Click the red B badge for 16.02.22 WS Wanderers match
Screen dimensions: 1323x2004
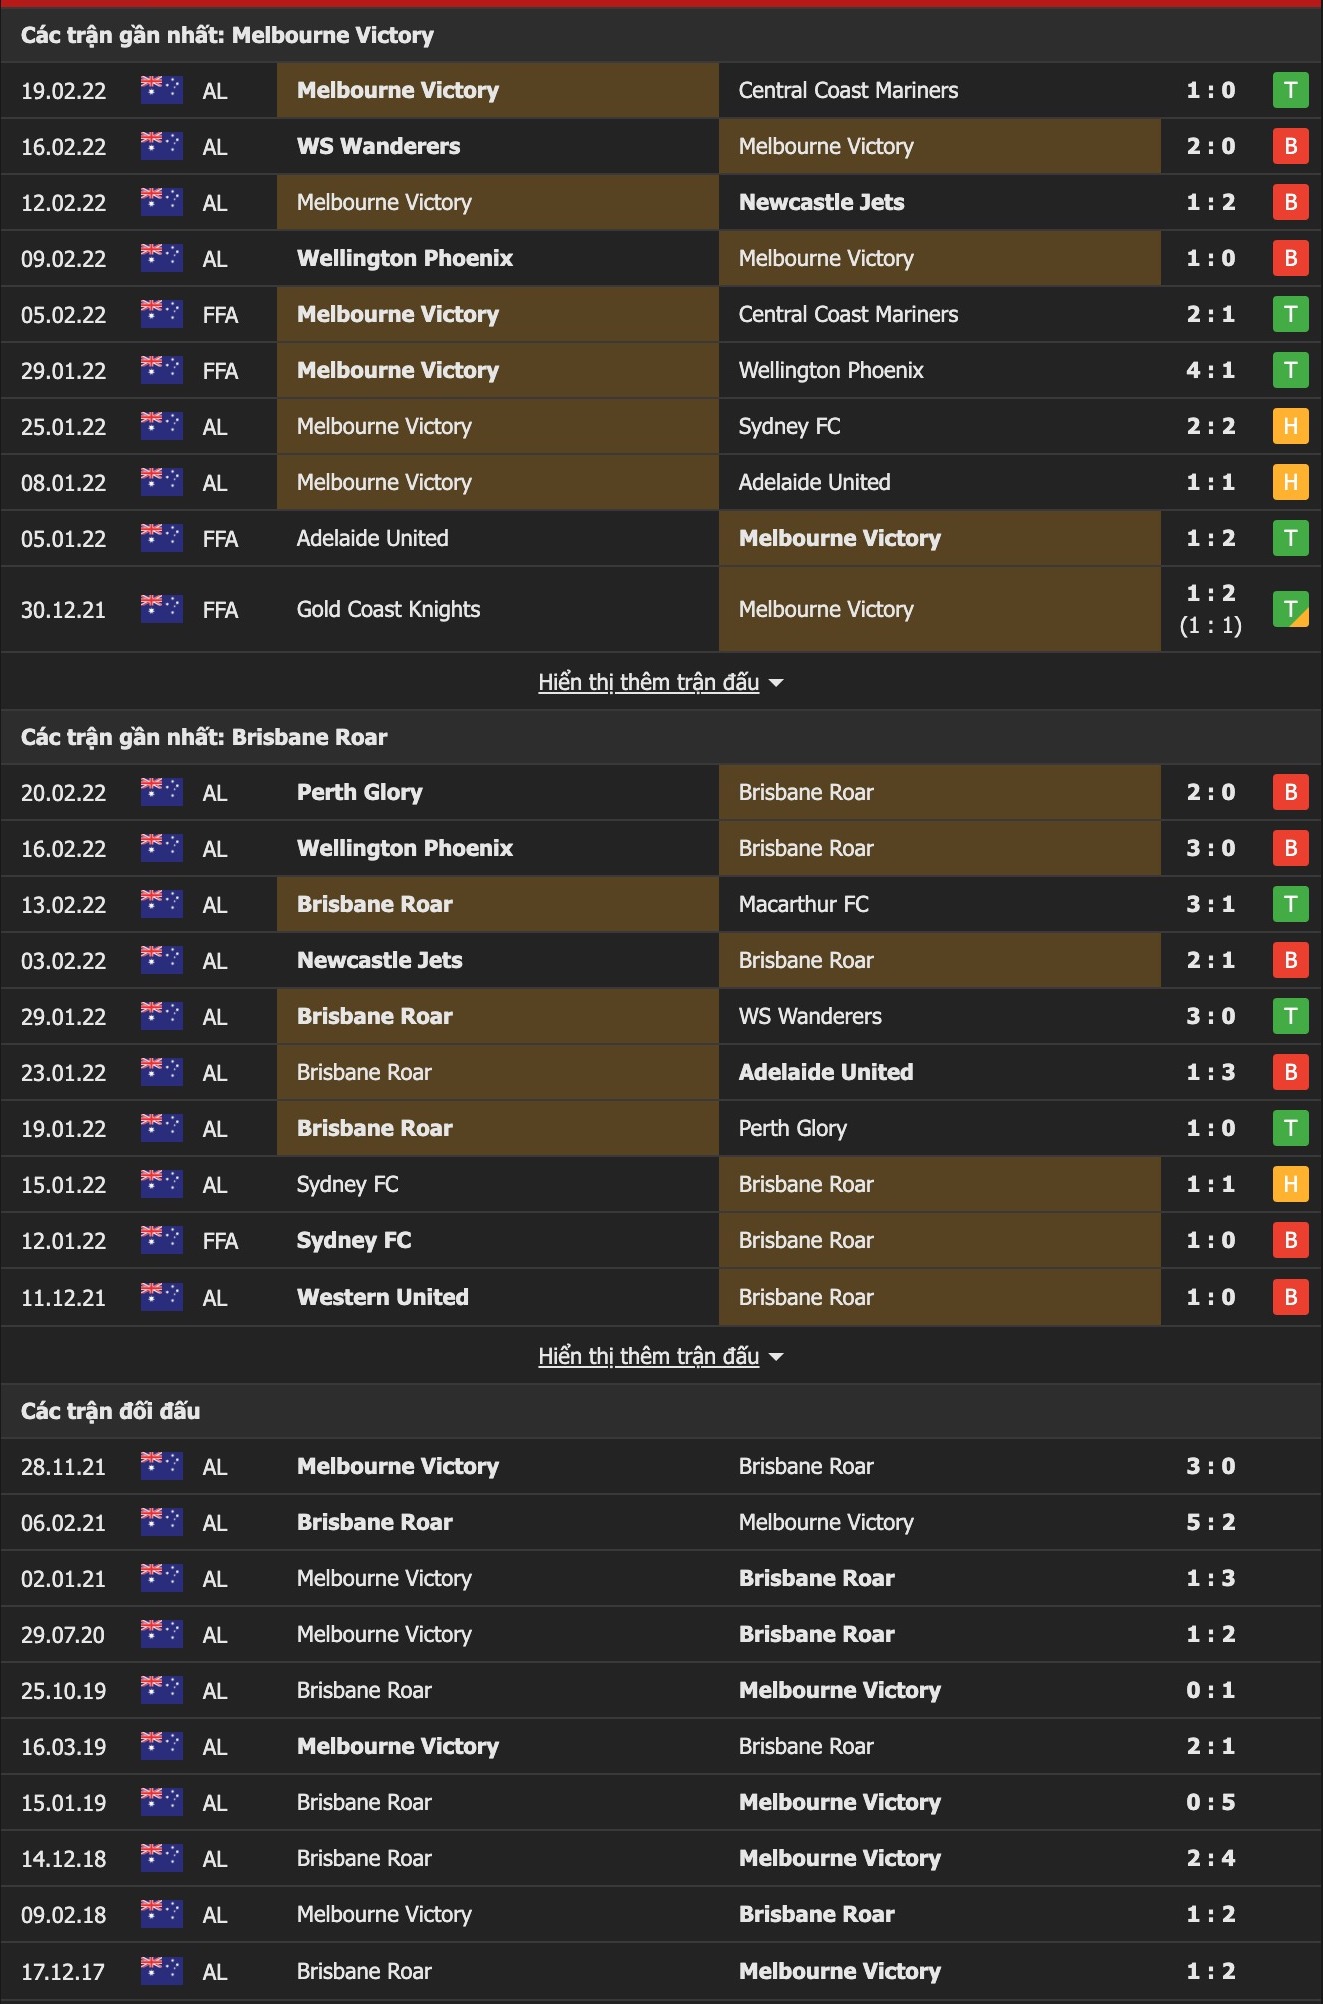tap(1290, 146)
